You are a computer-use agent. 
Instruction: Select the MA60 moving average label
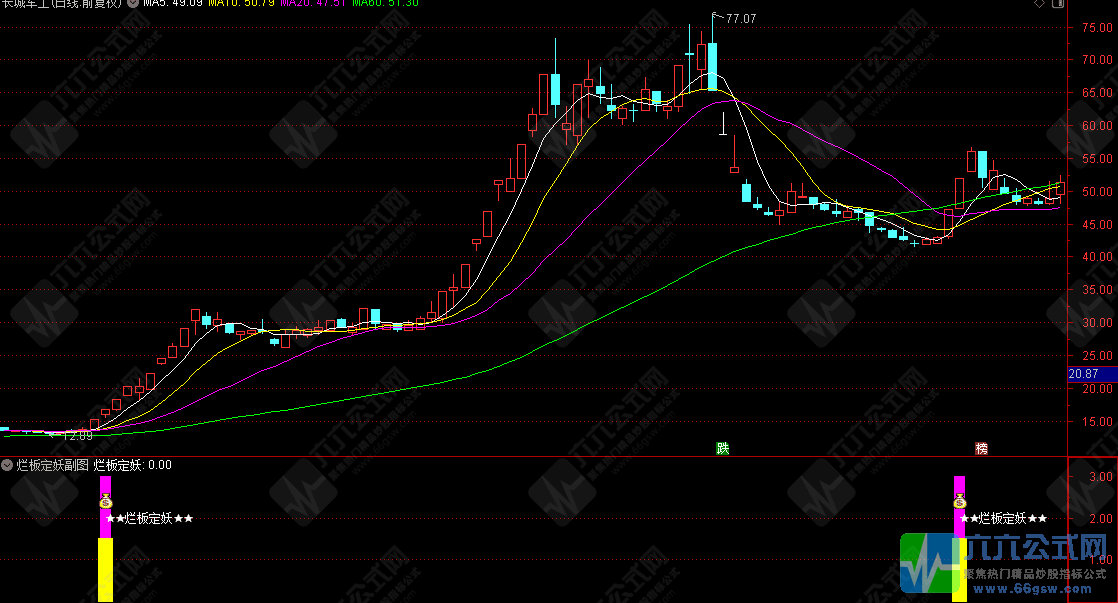[x=385, y=4]
